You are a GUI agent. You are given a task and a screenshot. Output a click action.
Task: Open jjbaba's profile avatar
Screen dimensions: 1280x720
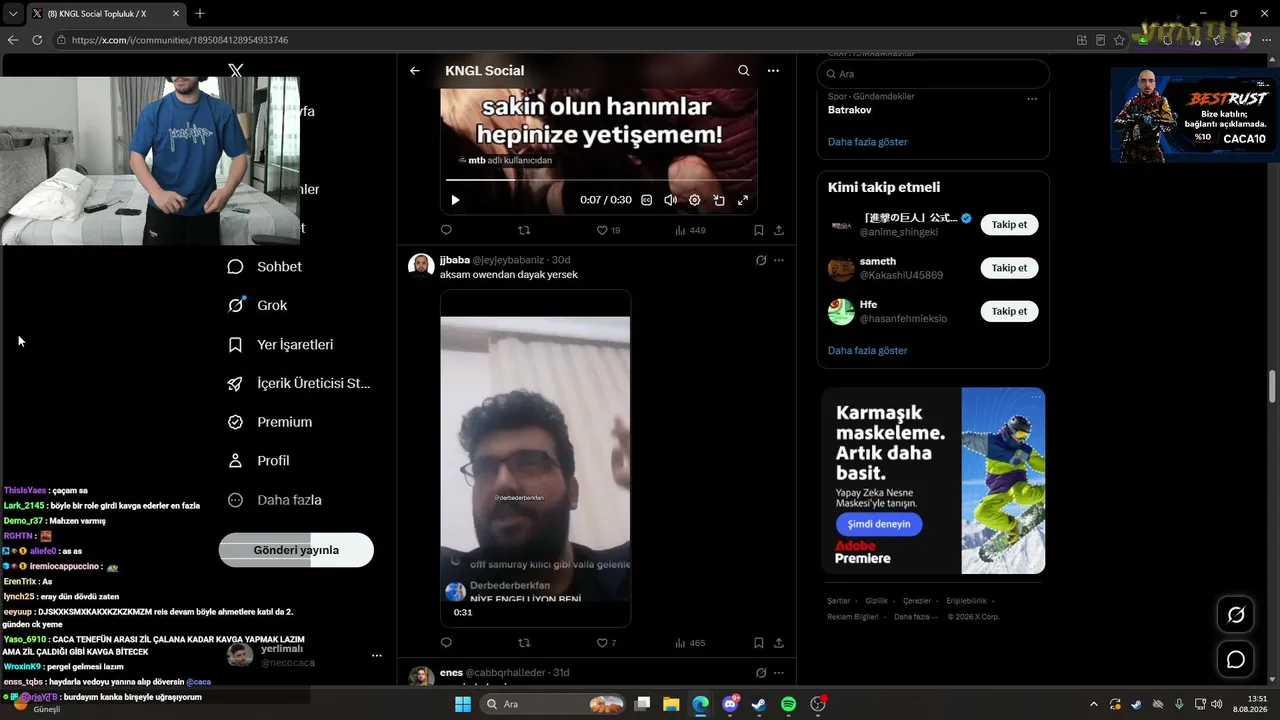421,265
